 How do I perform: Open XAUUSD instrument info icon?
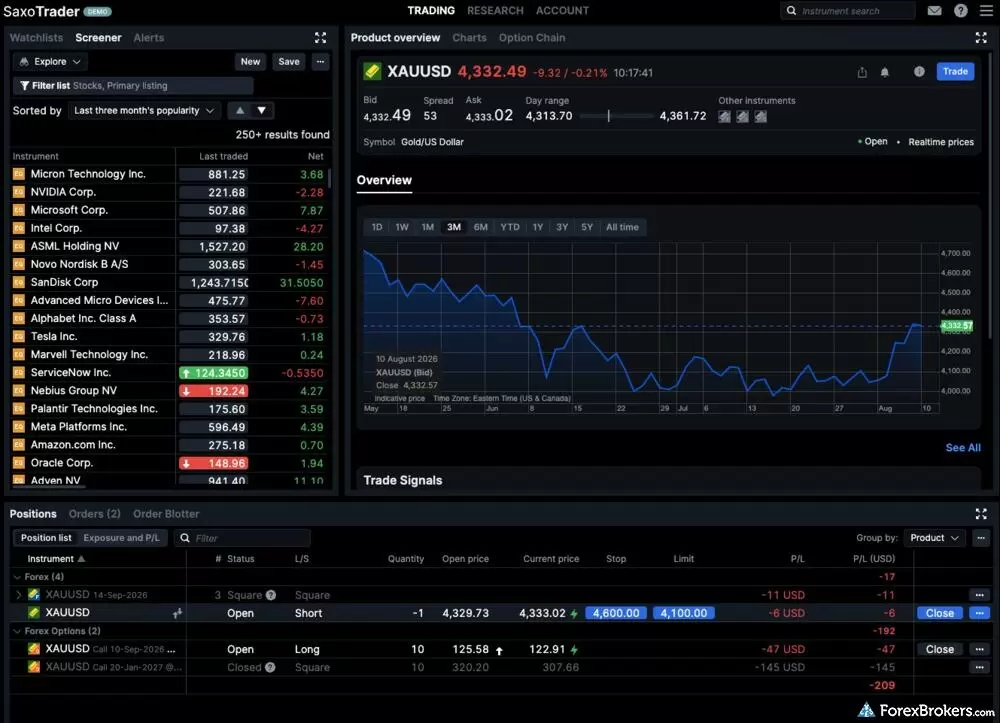[x=918, y=71]
